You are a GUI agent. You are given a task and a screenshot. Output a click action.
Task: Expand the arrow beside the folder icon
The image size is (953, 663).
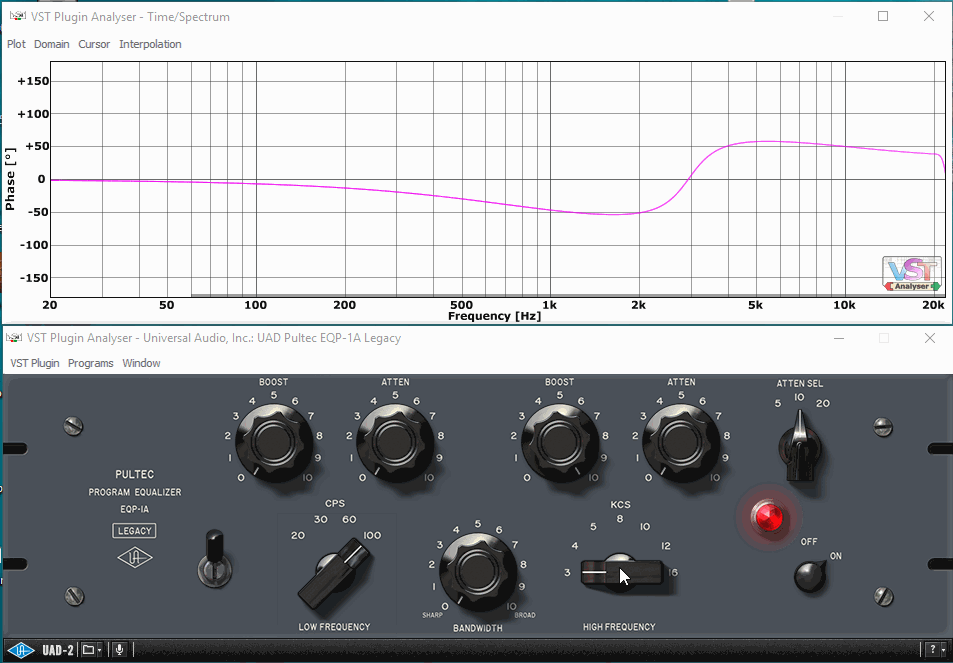tap(100, 651)
